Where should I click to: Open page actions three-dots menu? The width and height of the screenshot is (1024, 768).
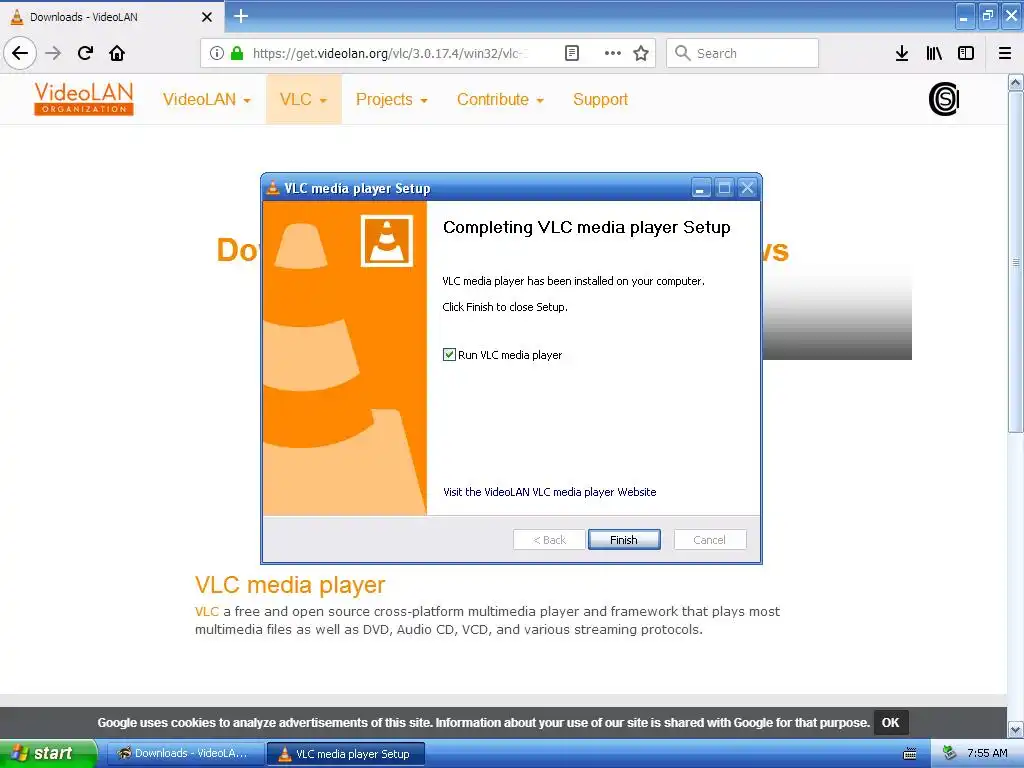(x=613, y=53)
